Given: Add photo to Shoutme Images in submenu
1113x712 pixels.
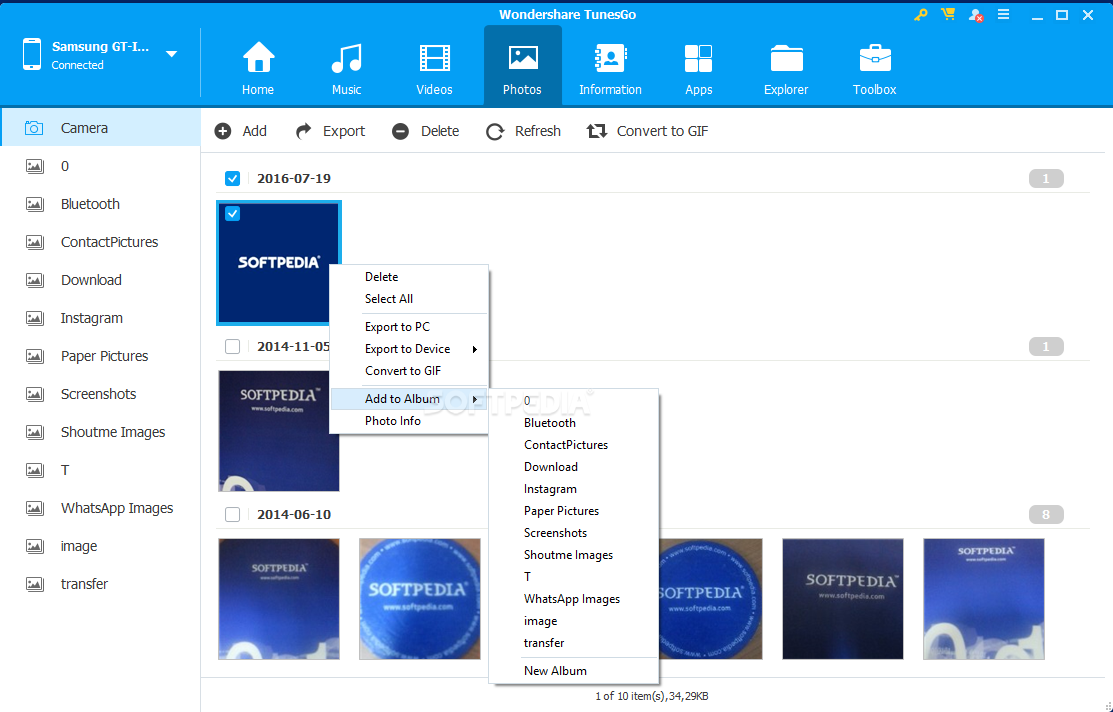Looking at the screenshot, I should pyautogui.click(x=574, y=554).
